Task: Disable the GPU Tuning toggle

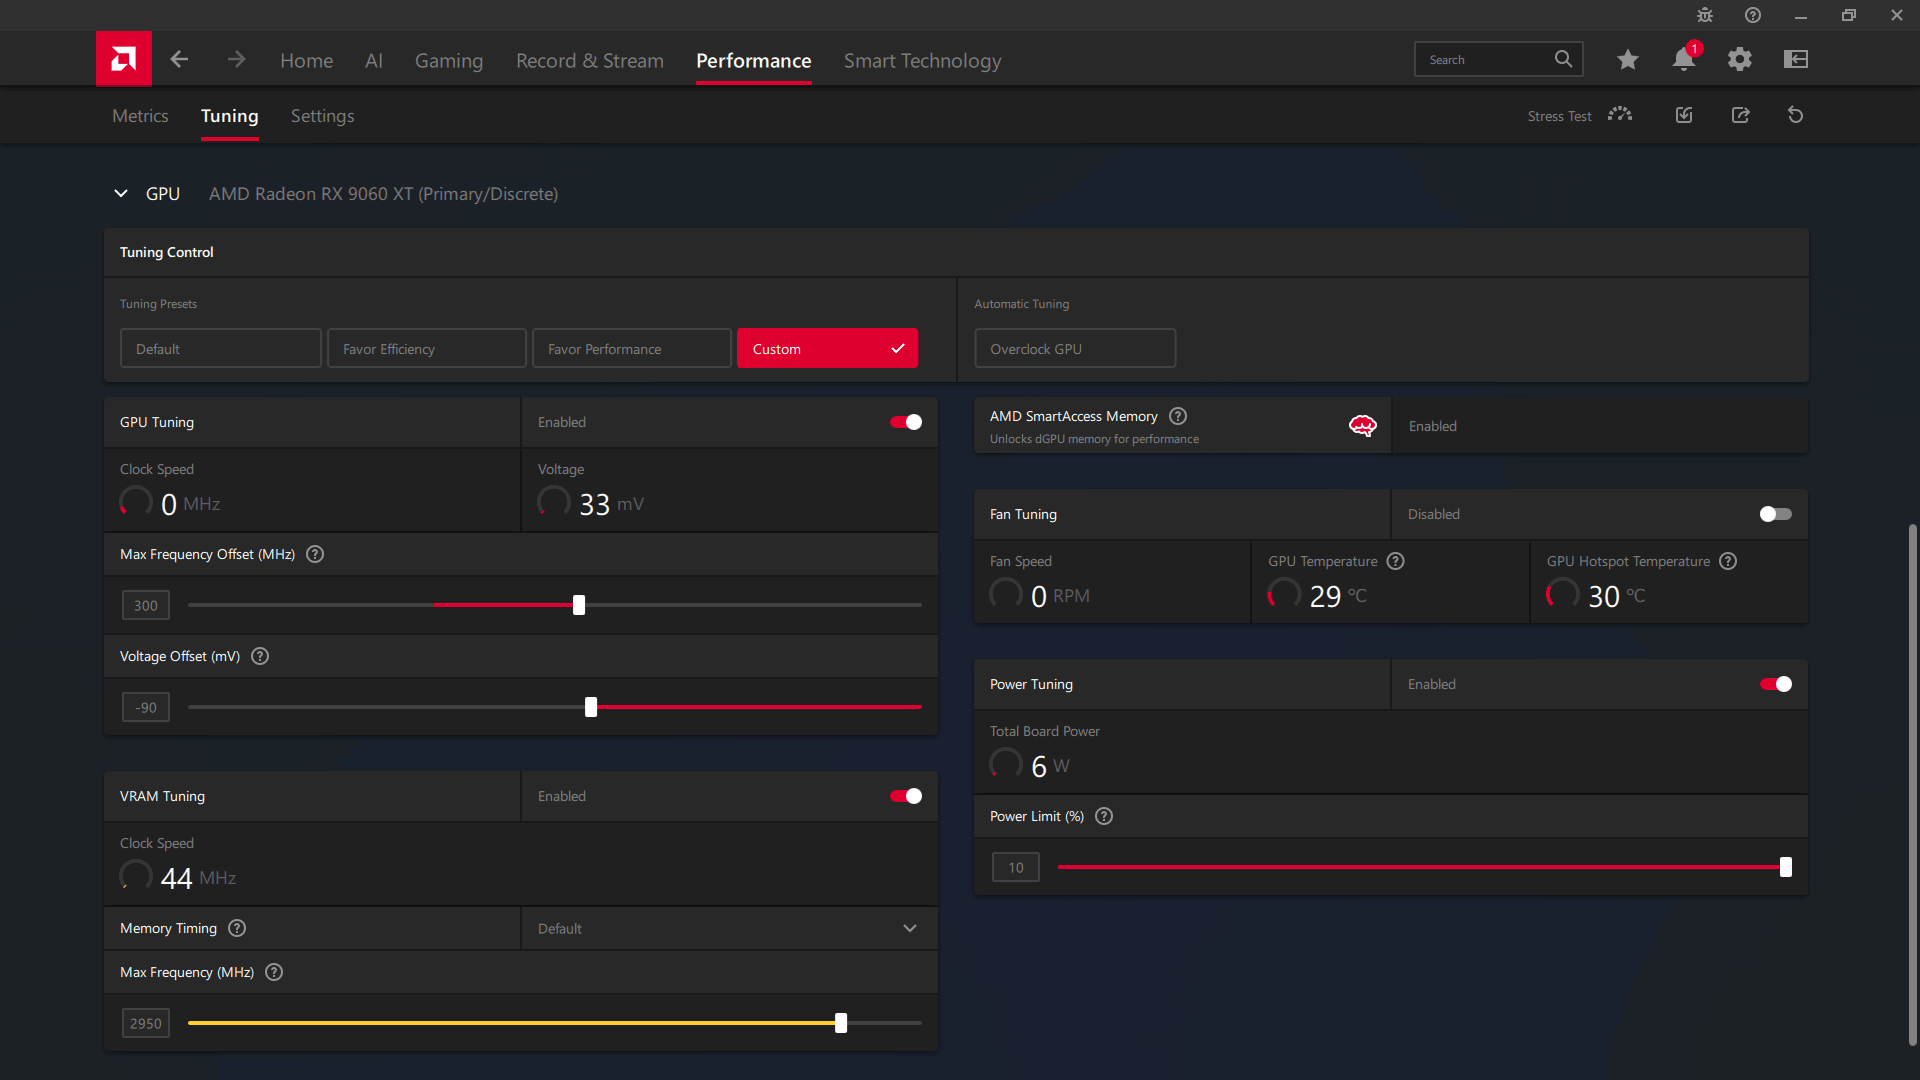Action: click(906, 422)
